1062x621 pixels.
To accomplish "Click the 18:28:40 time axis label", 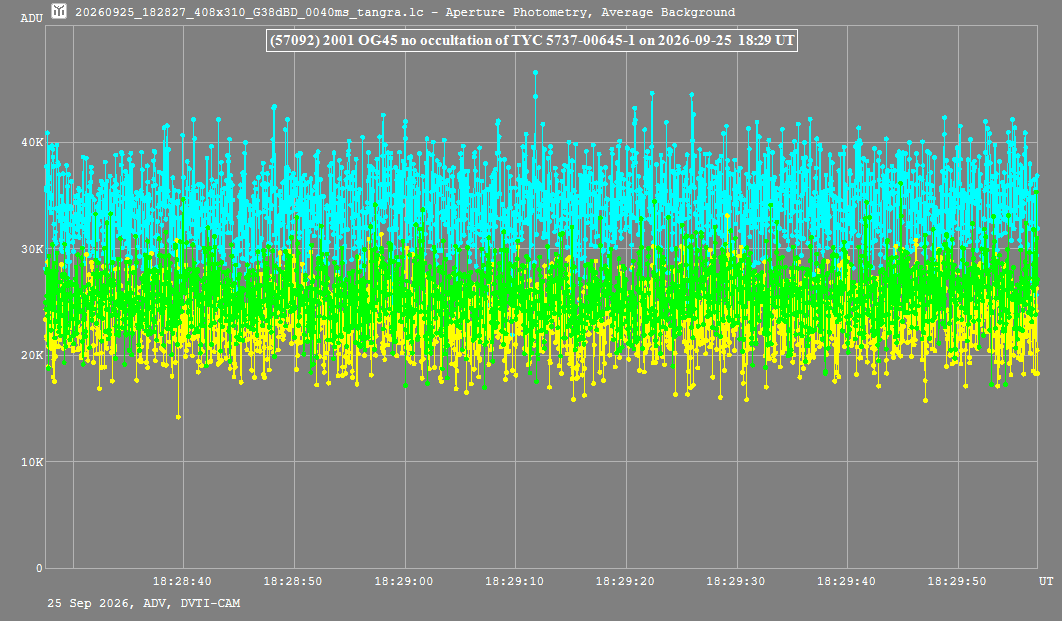I will point(182,581).
